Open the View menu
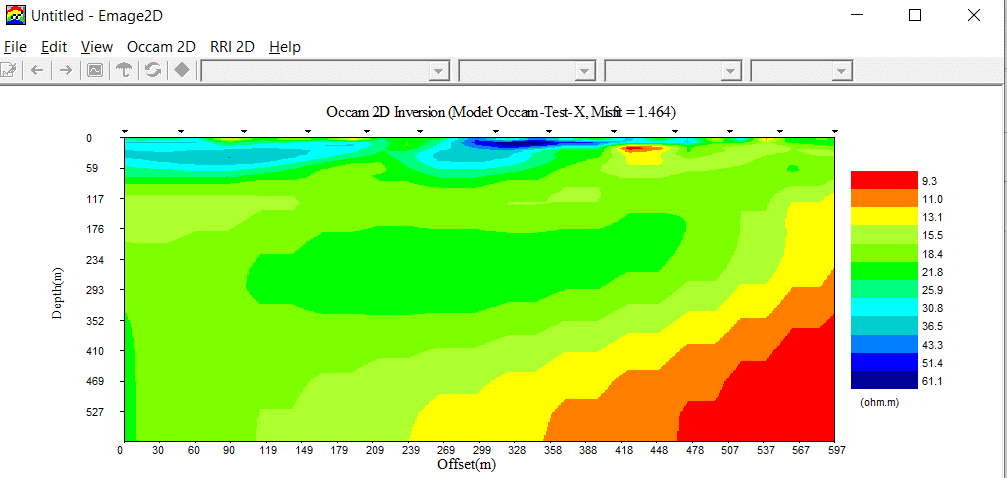This screenshot has height=478, width=1007. [97, 47]
